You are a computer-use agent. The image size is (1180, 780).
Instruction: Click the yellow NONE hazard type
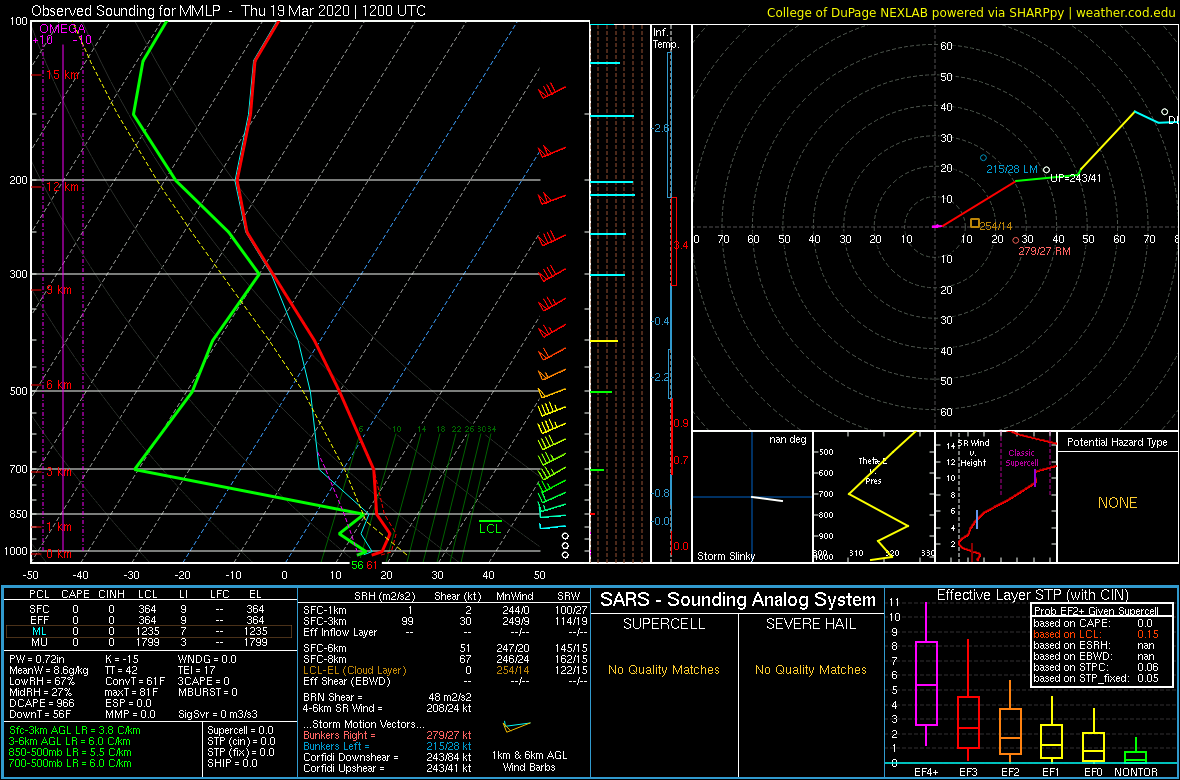1118,503
